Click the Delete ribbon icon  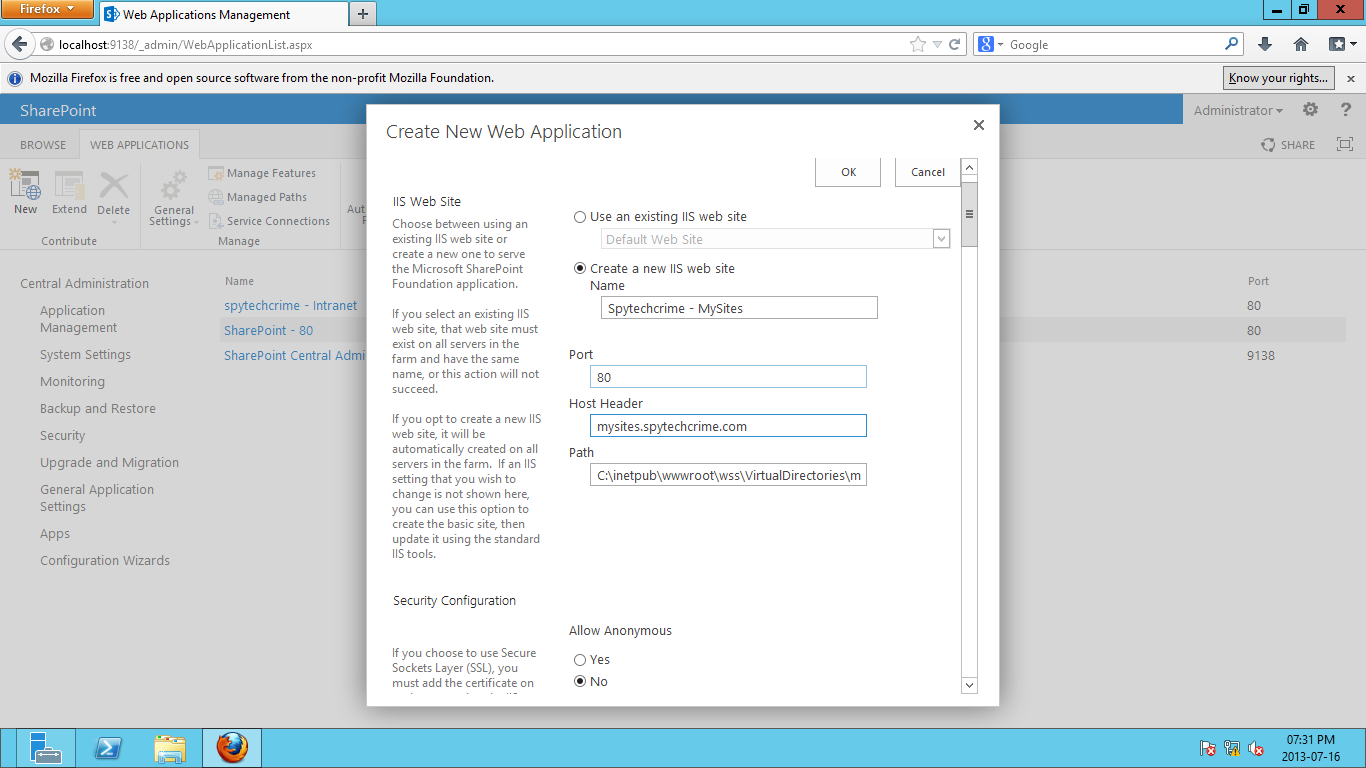pyautogui.click(x=113, y=192)
